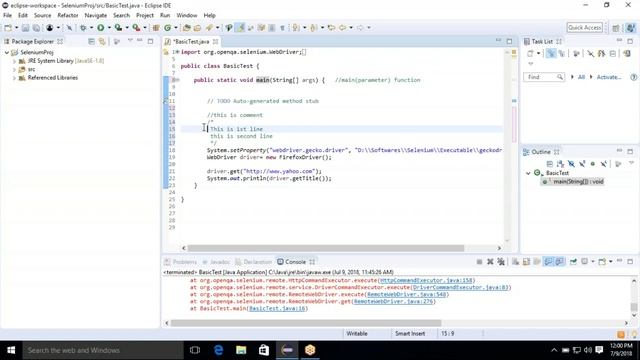Click Clear Console icon
The width and height of the screenshot is (640, 360).
(516, 262)
